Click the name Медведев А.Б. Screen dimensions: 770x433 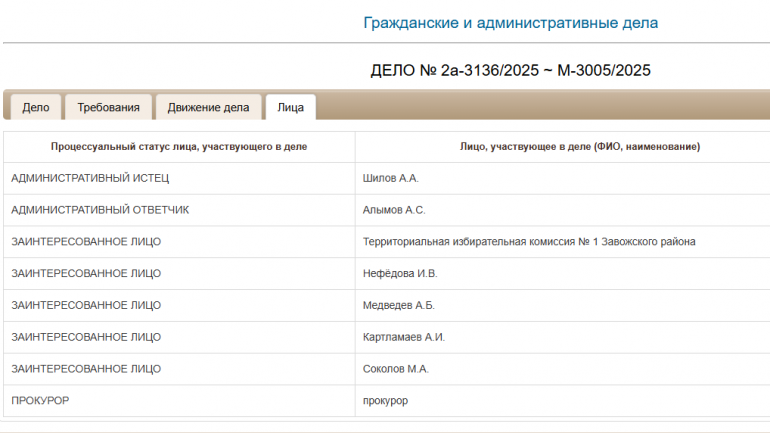click(x=399, y=305)
